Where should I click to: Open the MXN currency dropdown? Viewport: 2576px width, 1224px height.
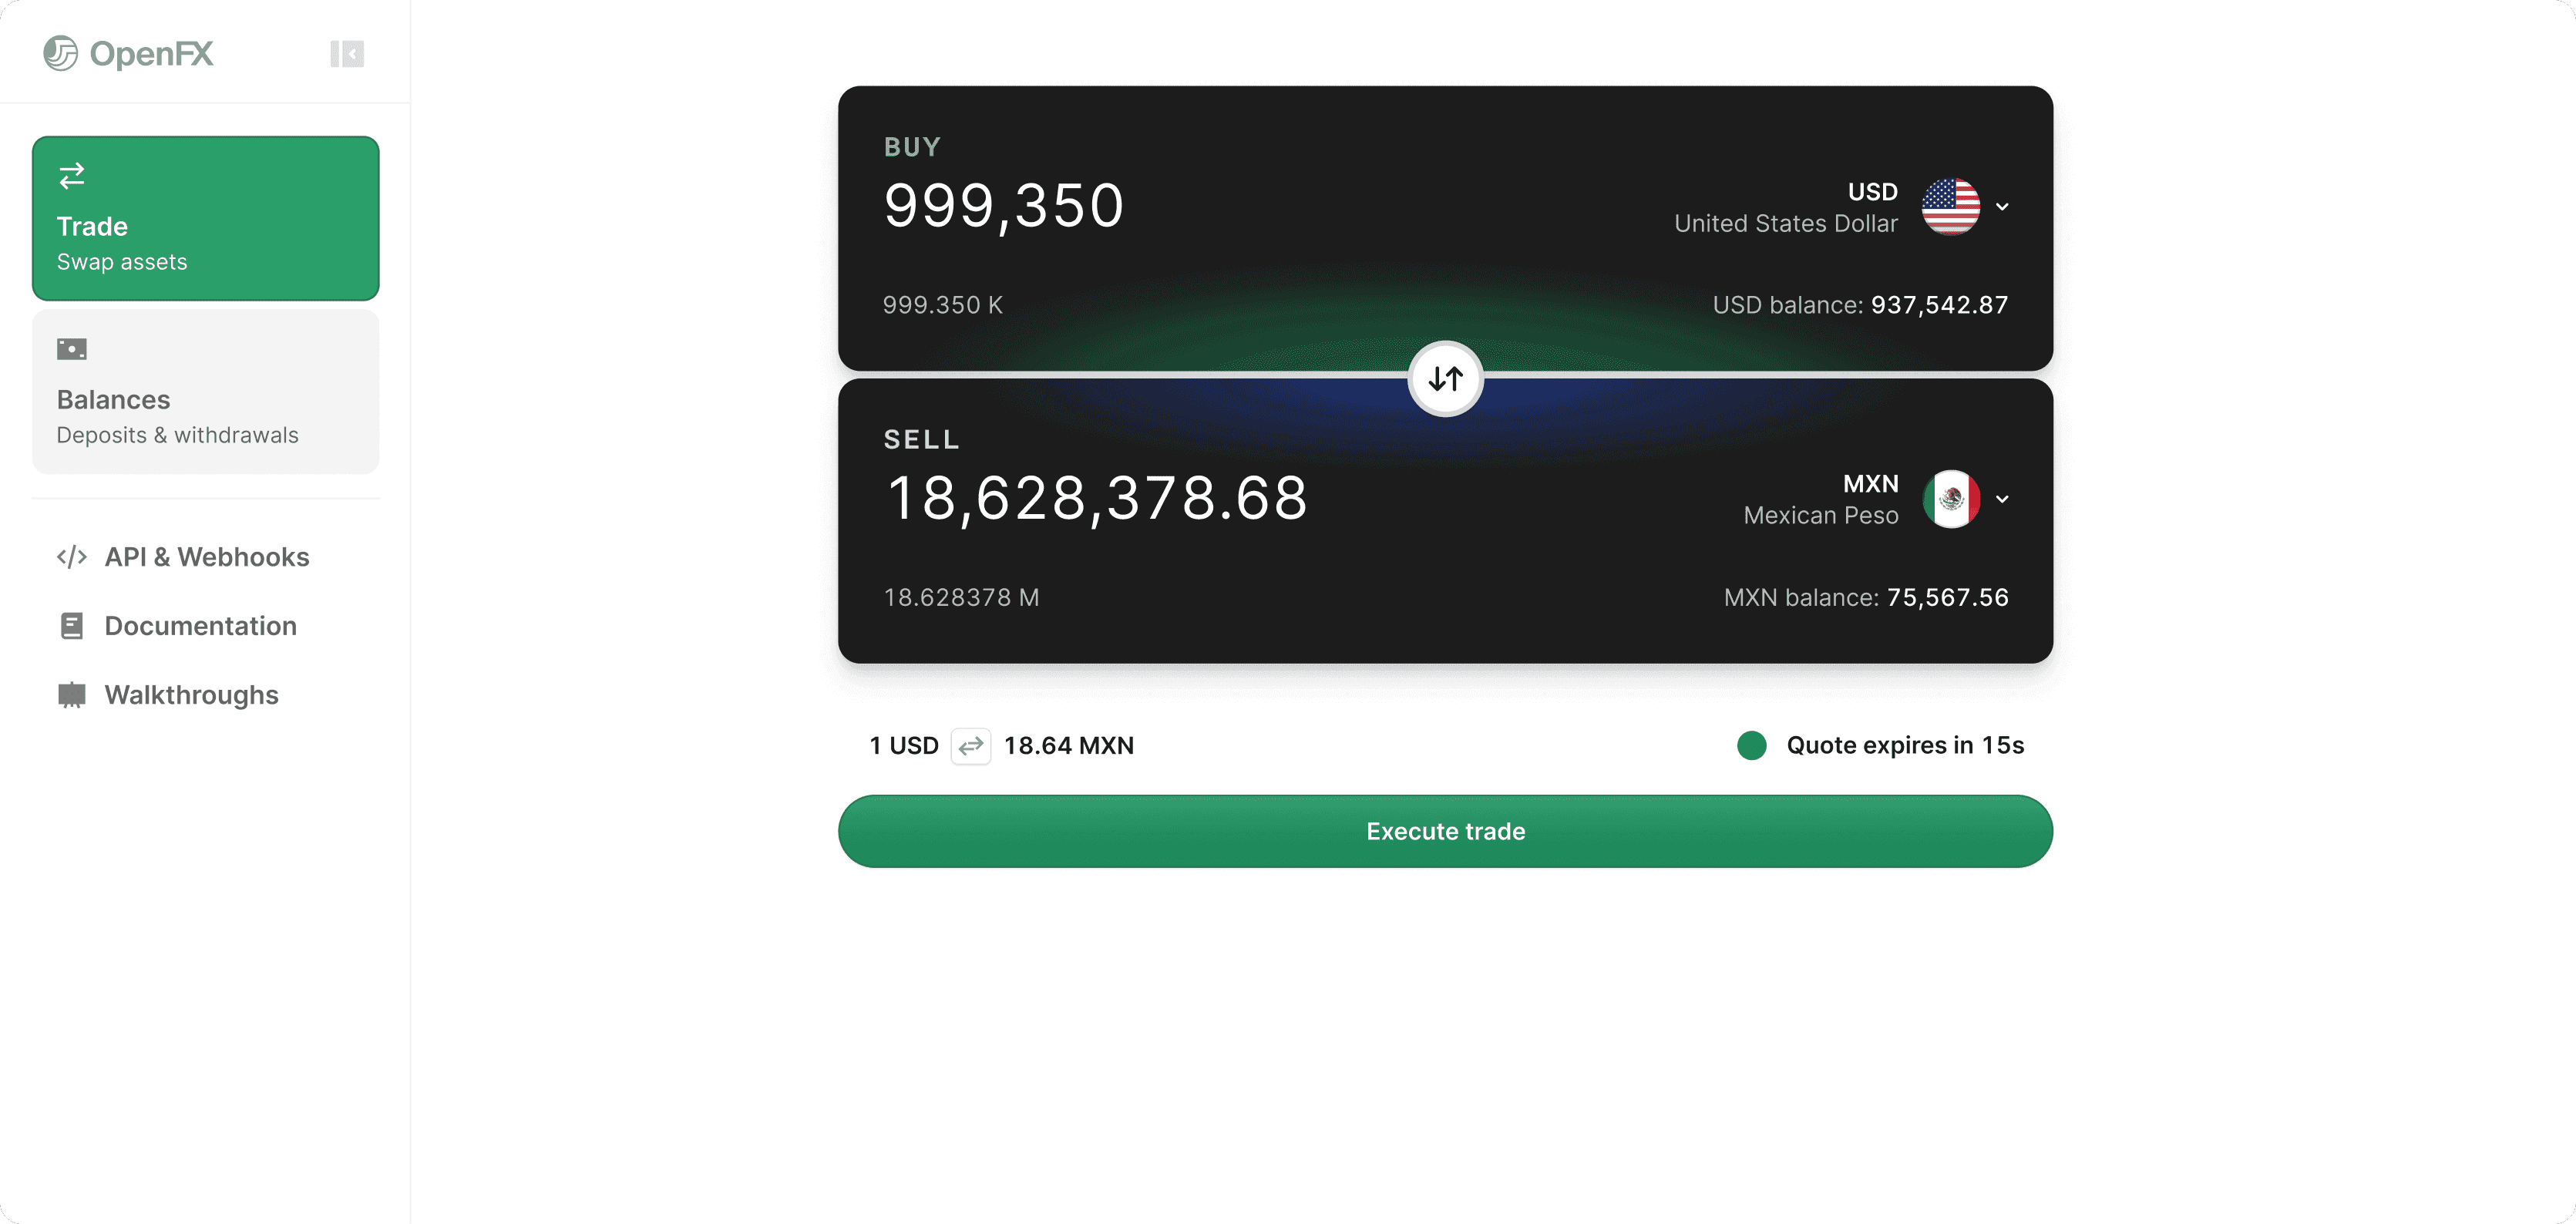coord(2003,499)
